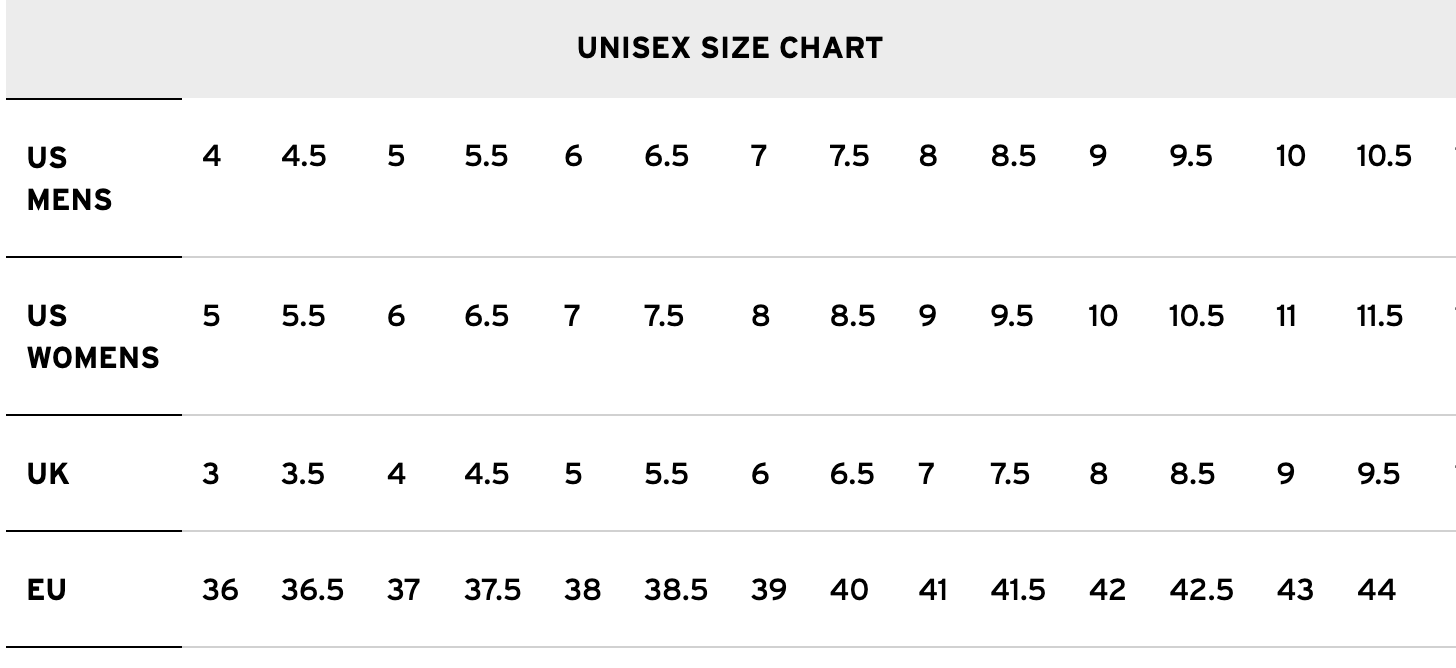The height and width of the screenshot is (668, 1456).
Task: Click the UNISEX SIZE CHART heading
Action: (729, 48)
